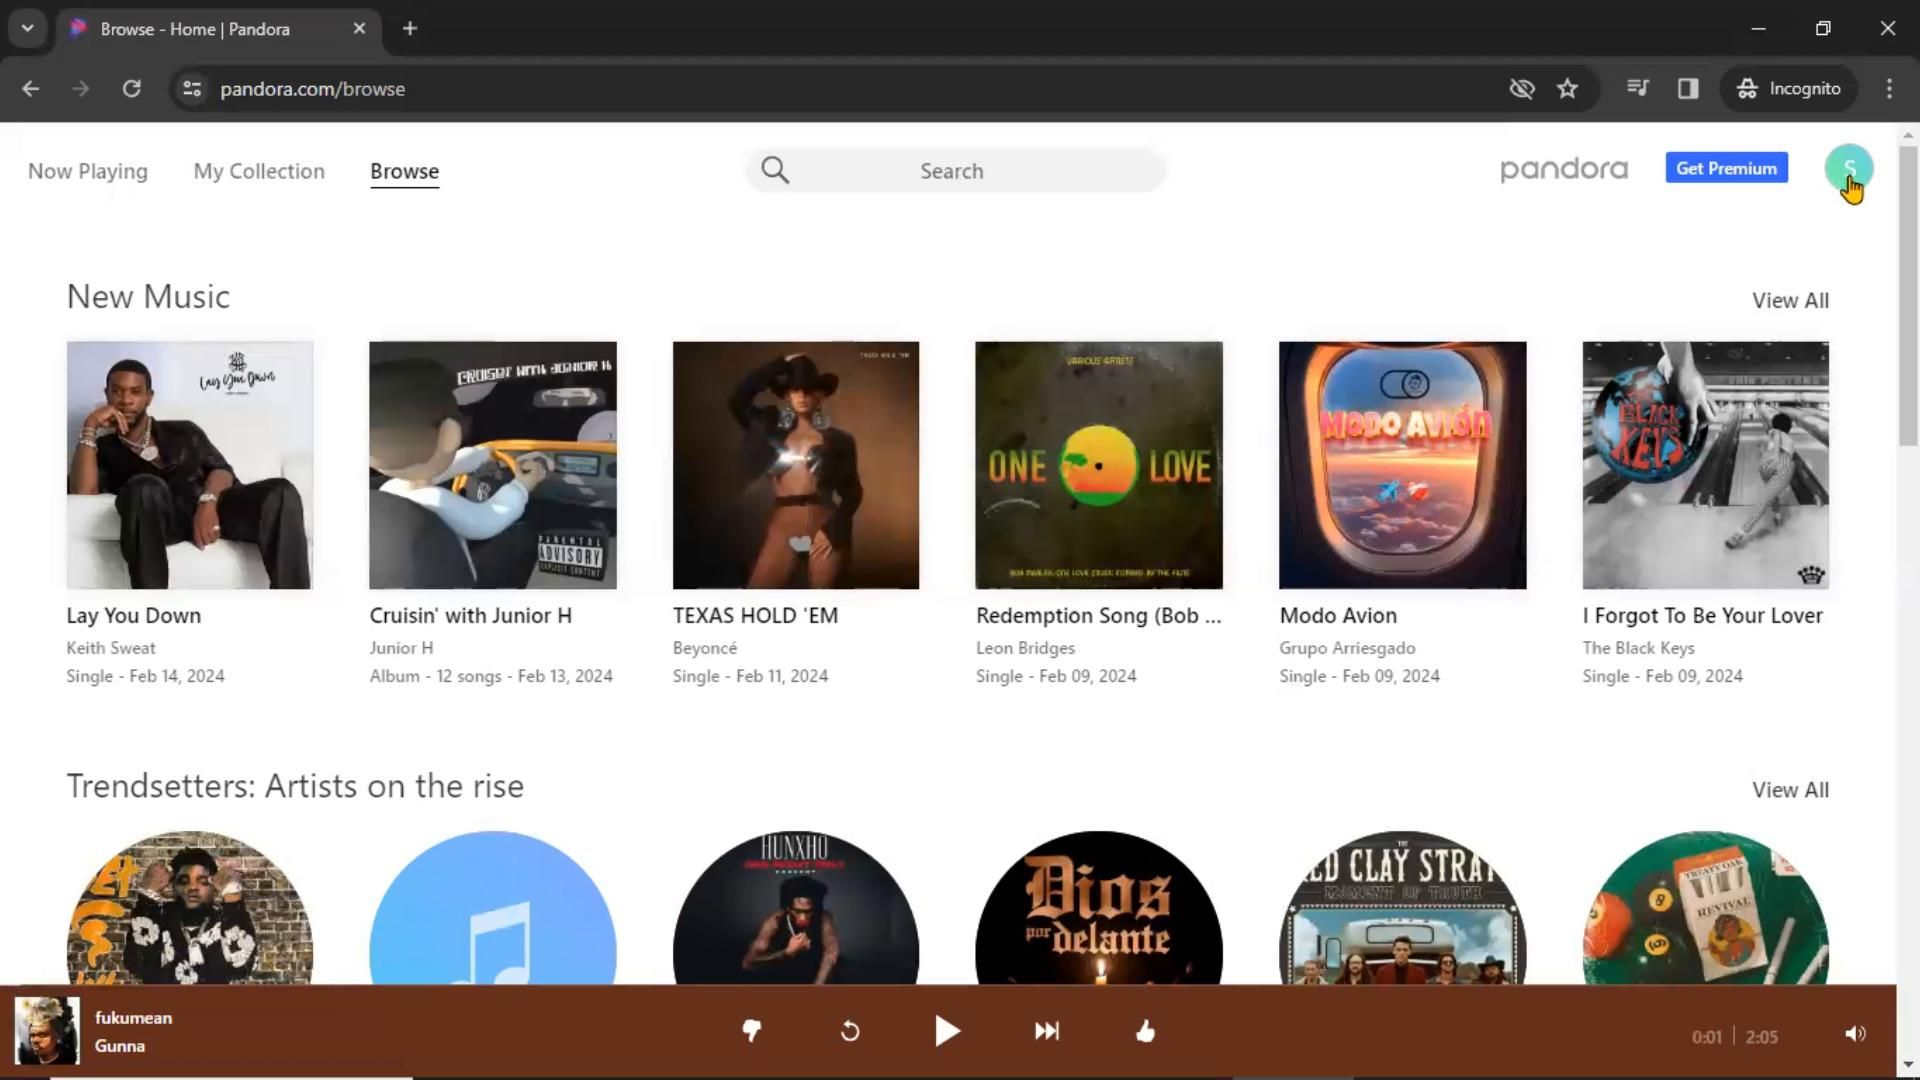Screen dimensions: 1920x1080
Task: Click the bookmark/favorites star icon
Action: coord(1567,88)
